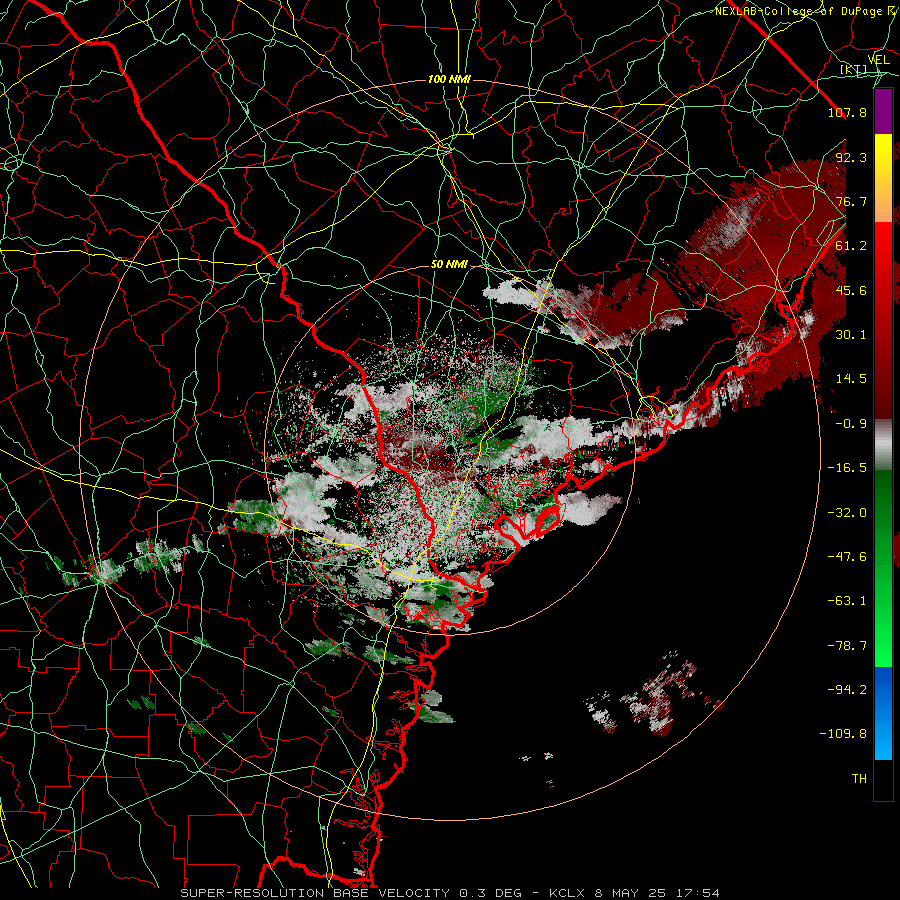
Task: Click the VEL legend title
Action: [878, 60]
